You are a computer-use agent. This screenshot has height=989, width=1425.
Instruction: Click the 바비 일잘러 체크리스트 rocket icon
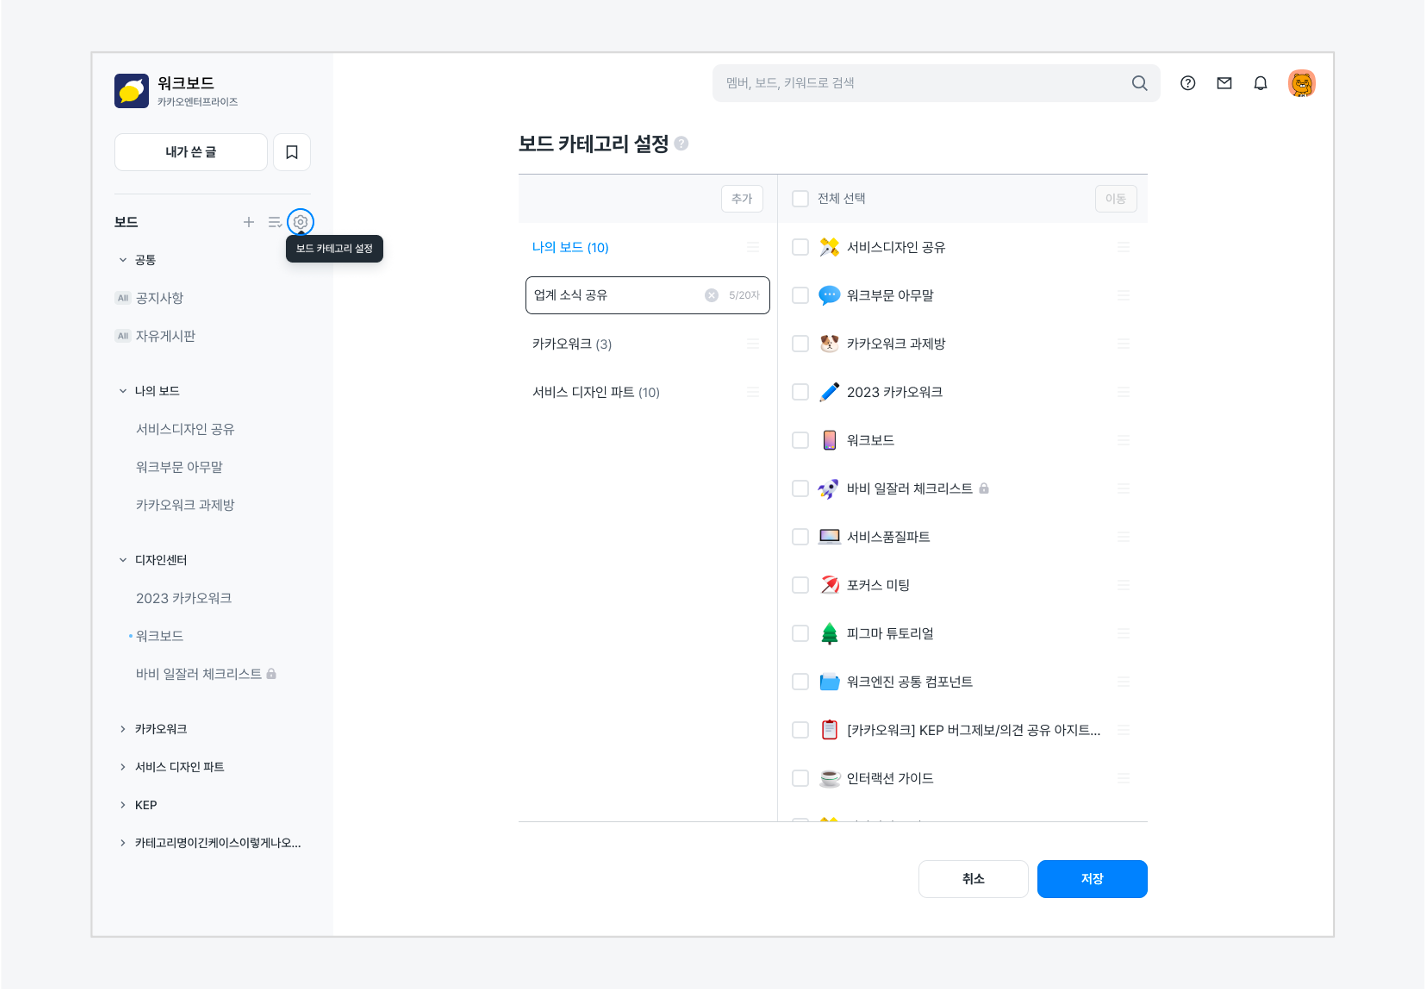coord(829,489)
